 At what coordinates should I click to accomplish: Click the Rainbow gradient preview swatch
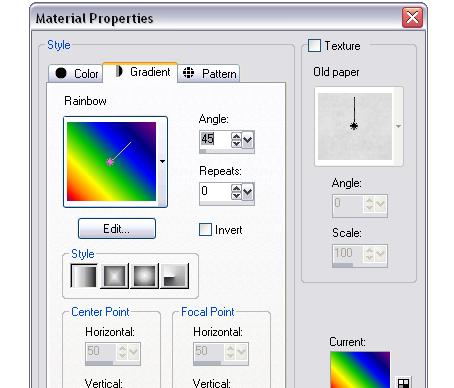(x=111, y=161)
